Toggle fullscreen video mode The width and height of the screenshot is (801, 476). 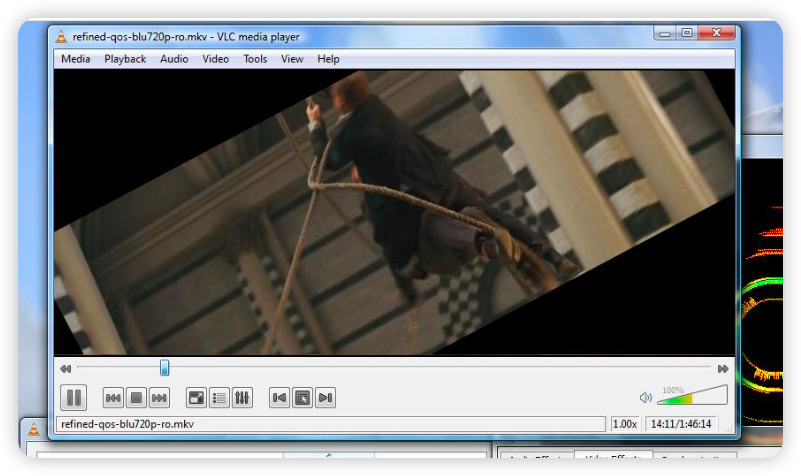click(196, 398)
